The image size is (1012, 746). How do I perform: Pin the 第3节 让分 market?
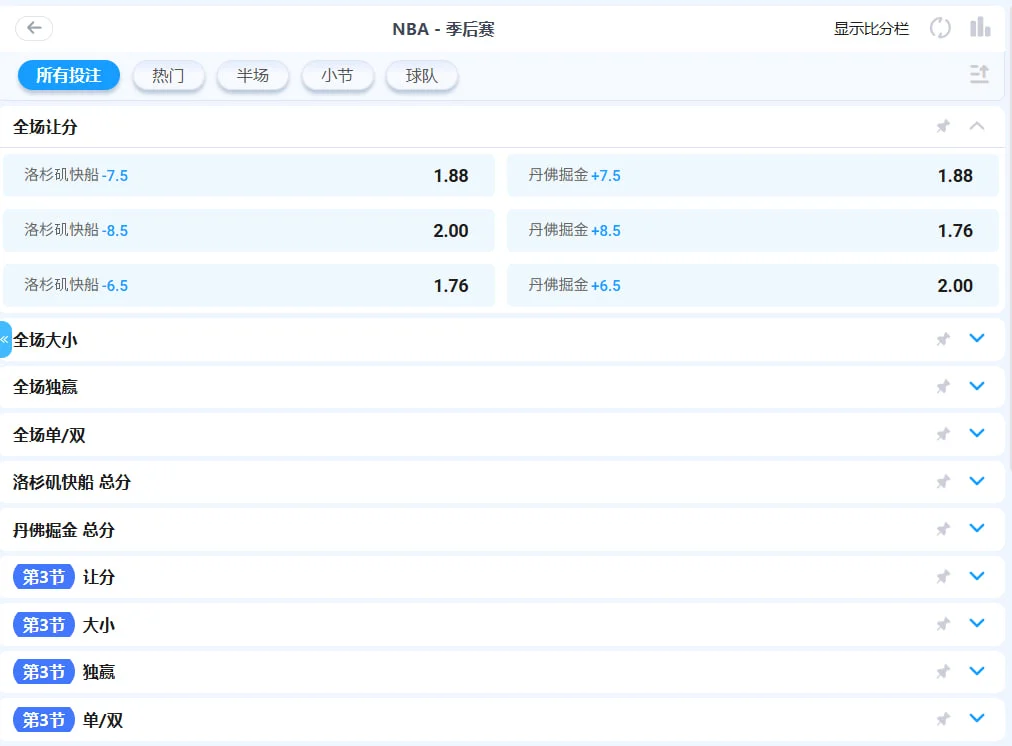(942, 577)
